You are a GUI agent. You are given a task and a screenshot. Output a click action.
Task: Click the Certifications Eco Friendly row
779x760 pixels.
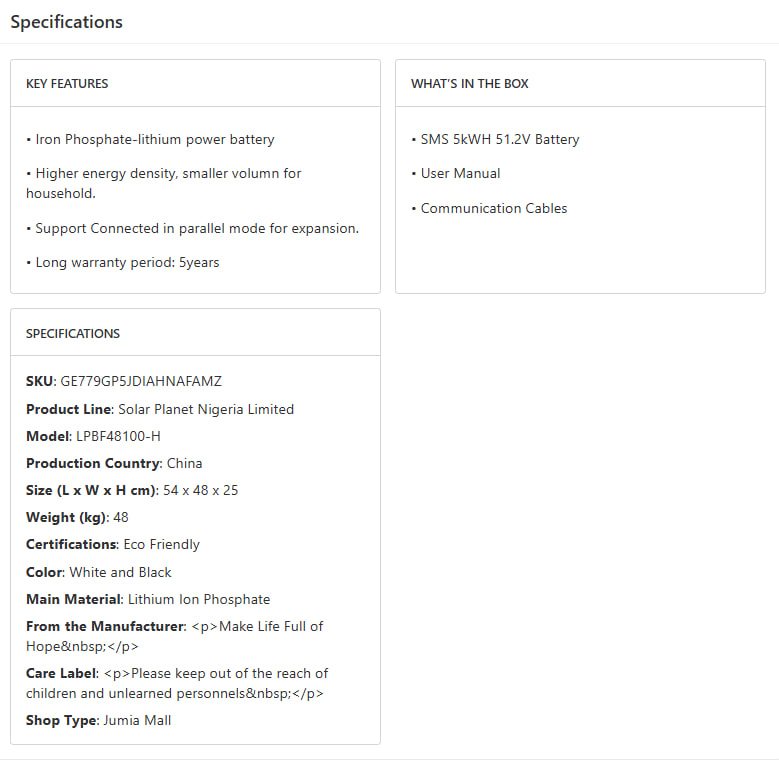click(113, 545)
